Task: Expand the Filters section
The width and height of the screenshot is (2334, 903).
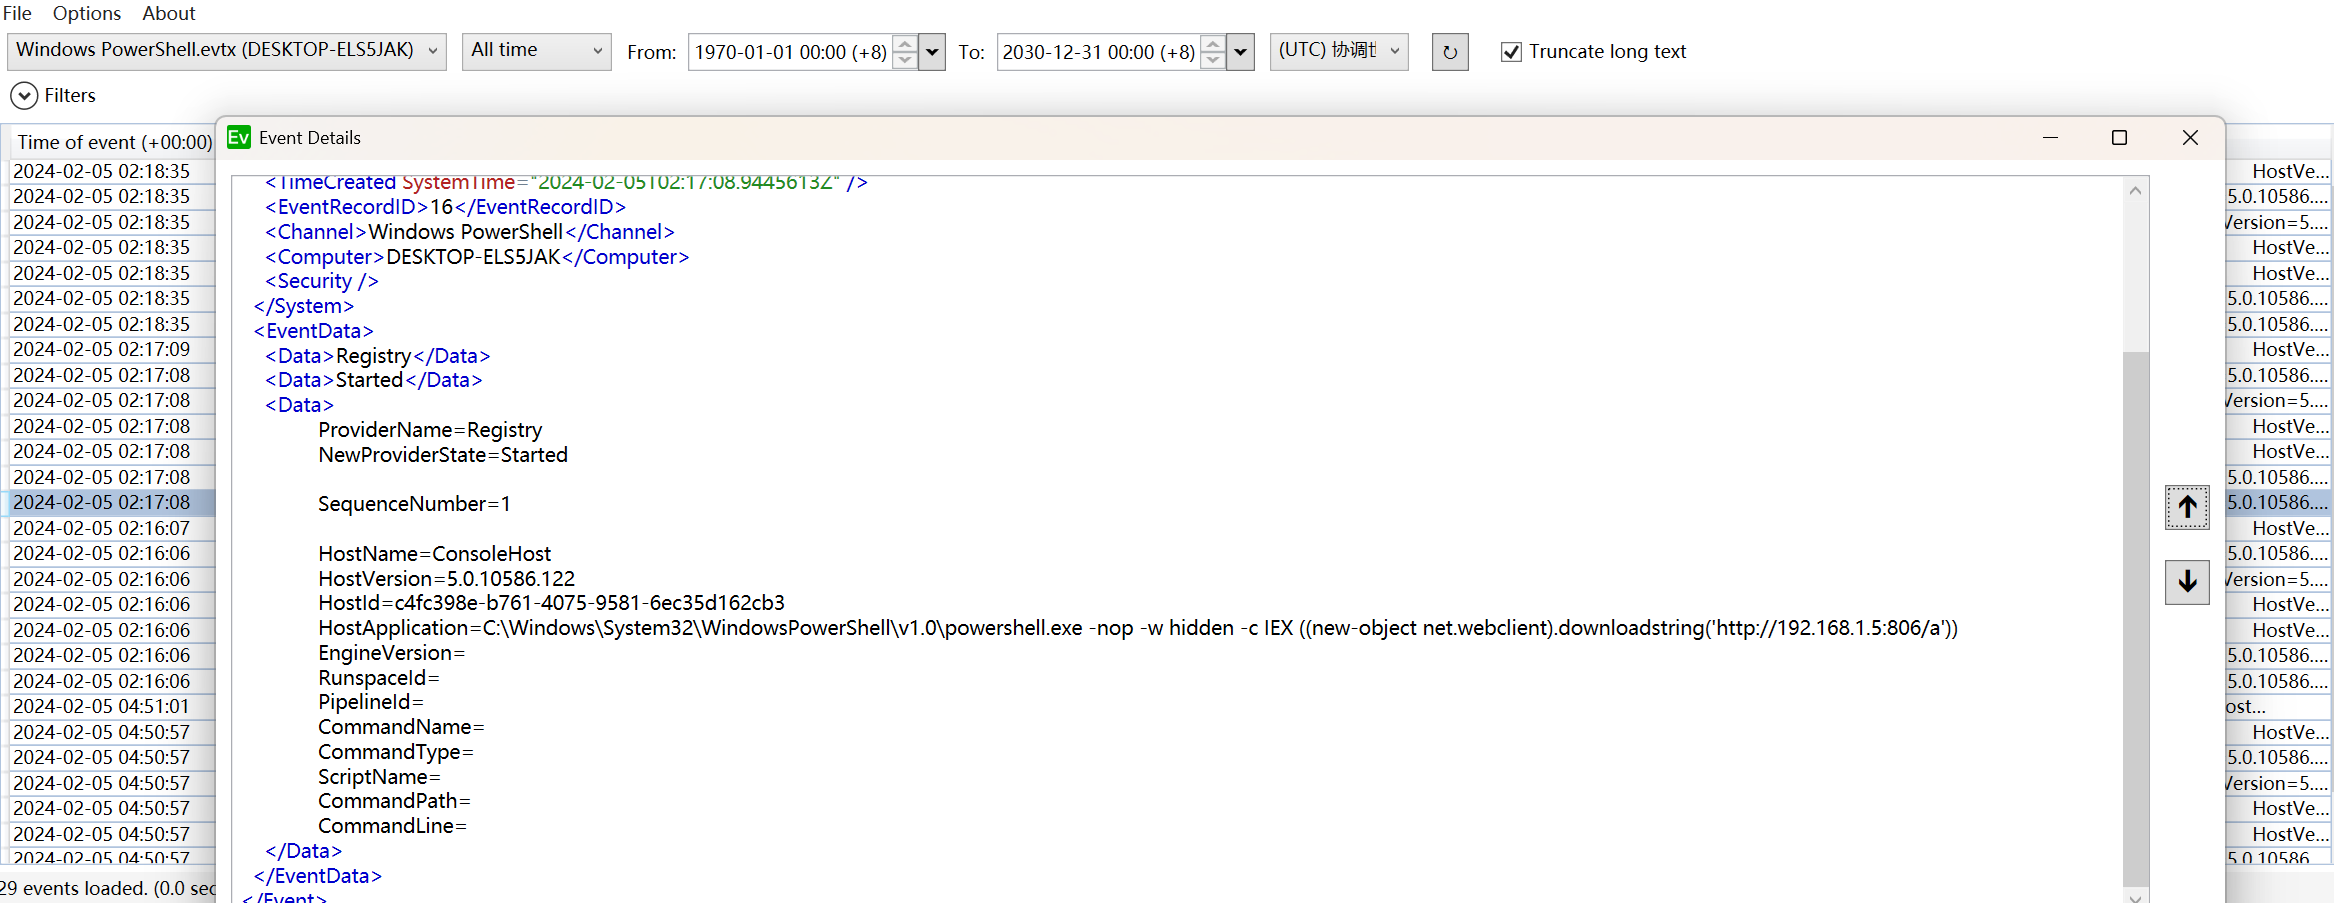Action: click(24, 96)
